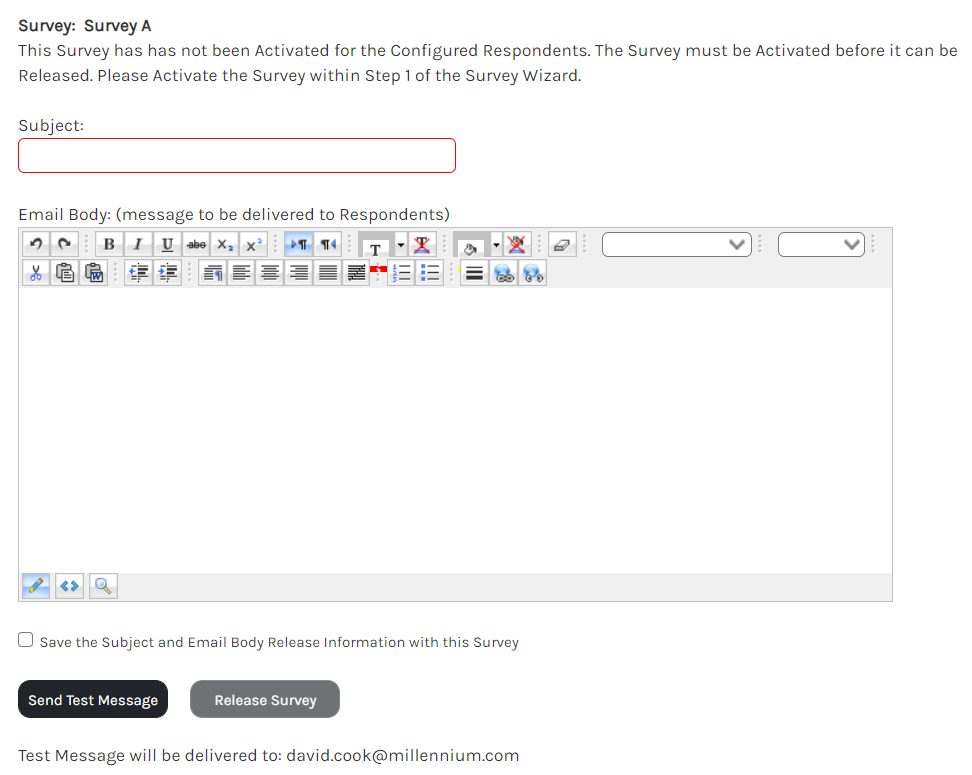Click the Superscript icon
This screenshot has height=775, width=972.
tap(254, 245)
